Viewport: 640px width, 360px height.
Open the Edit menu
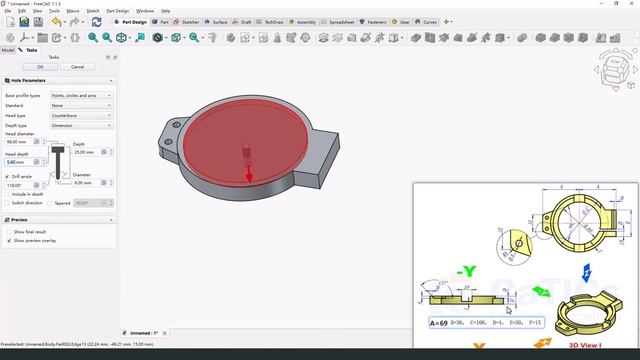point(22,11)
